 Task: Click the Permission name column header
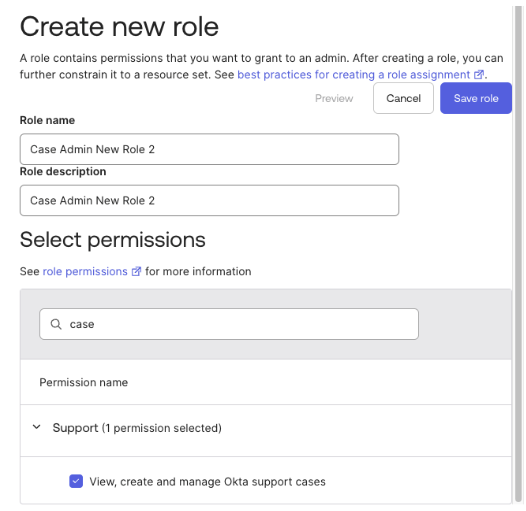(84, 382)
